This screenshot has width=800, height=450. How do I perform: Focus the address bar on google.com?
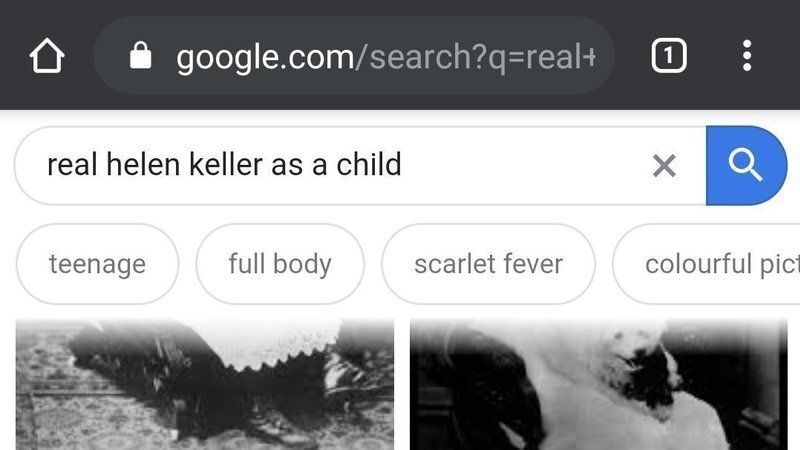point(264,57)
